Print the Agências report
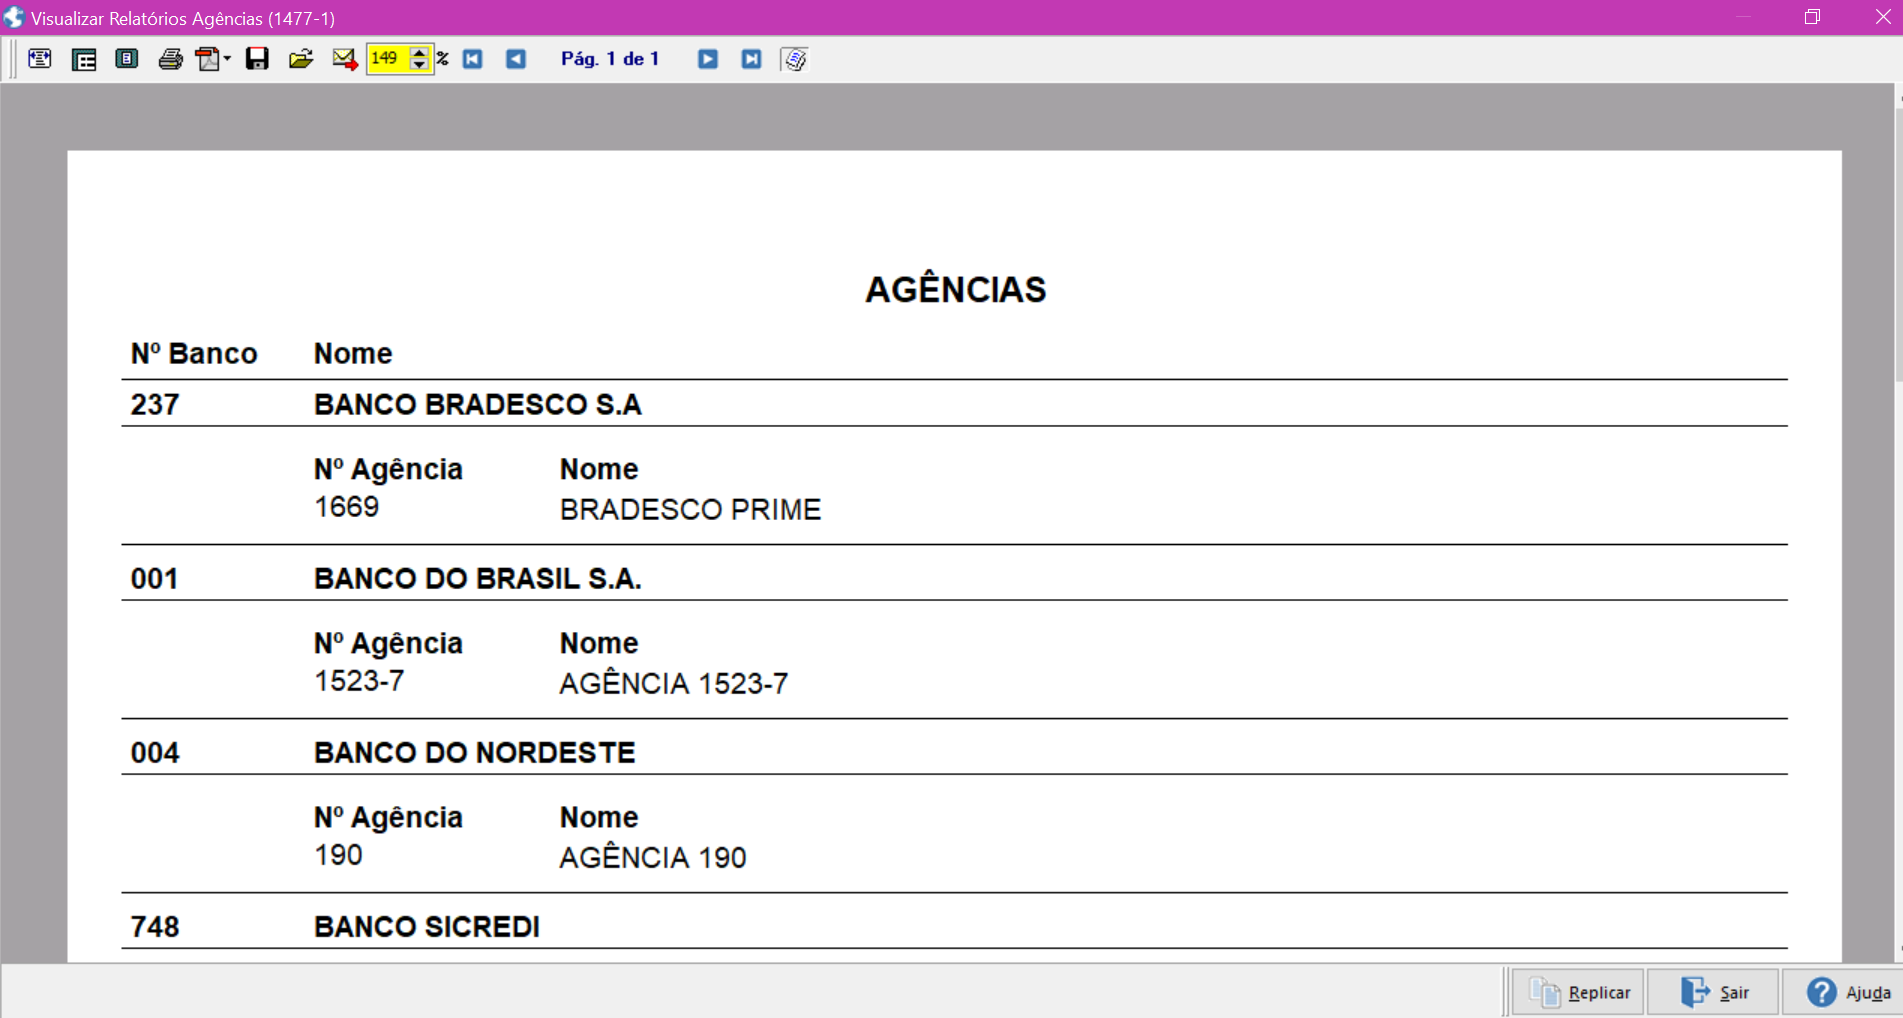Screen dimensions: 1903x1018 [x=171, y=59]
